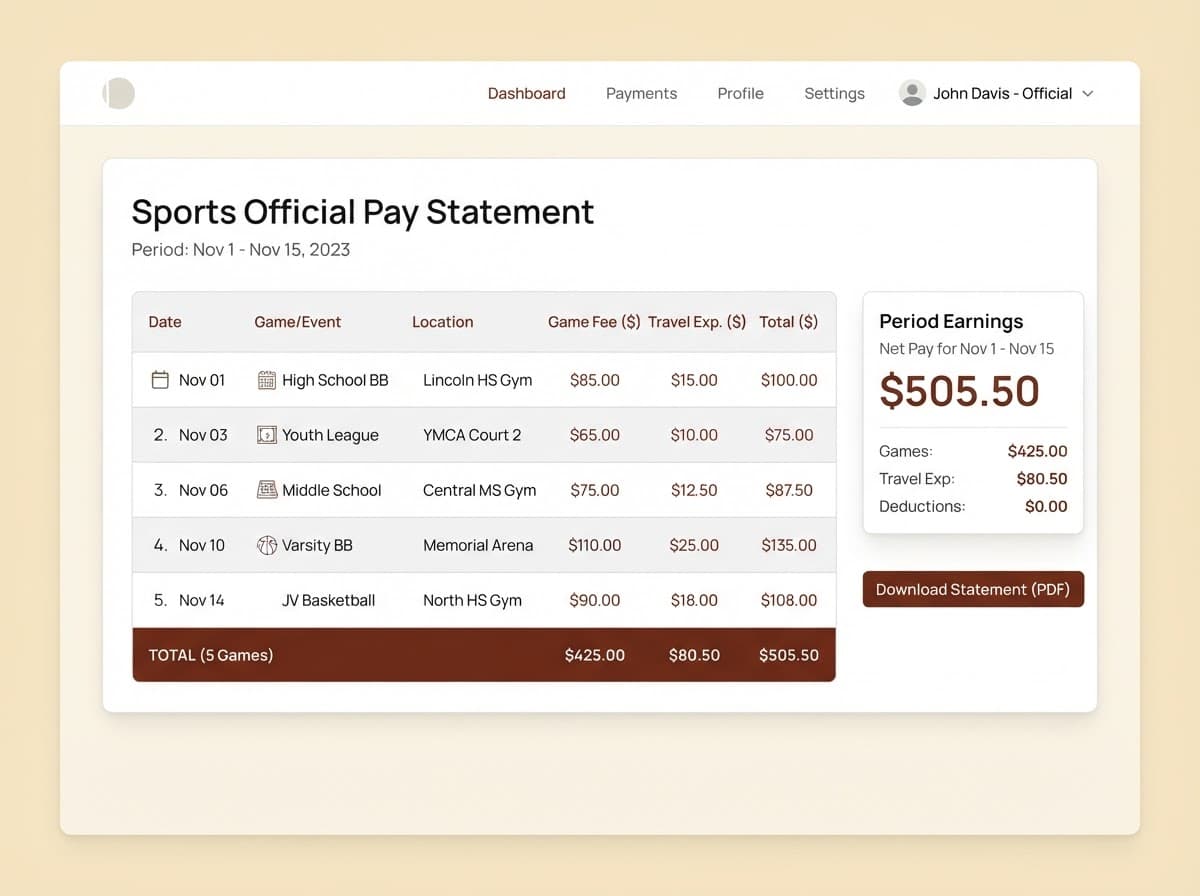1200x896 pixels.
Task: Click the Deductions $0.00 value
Action: [1046, 506]
